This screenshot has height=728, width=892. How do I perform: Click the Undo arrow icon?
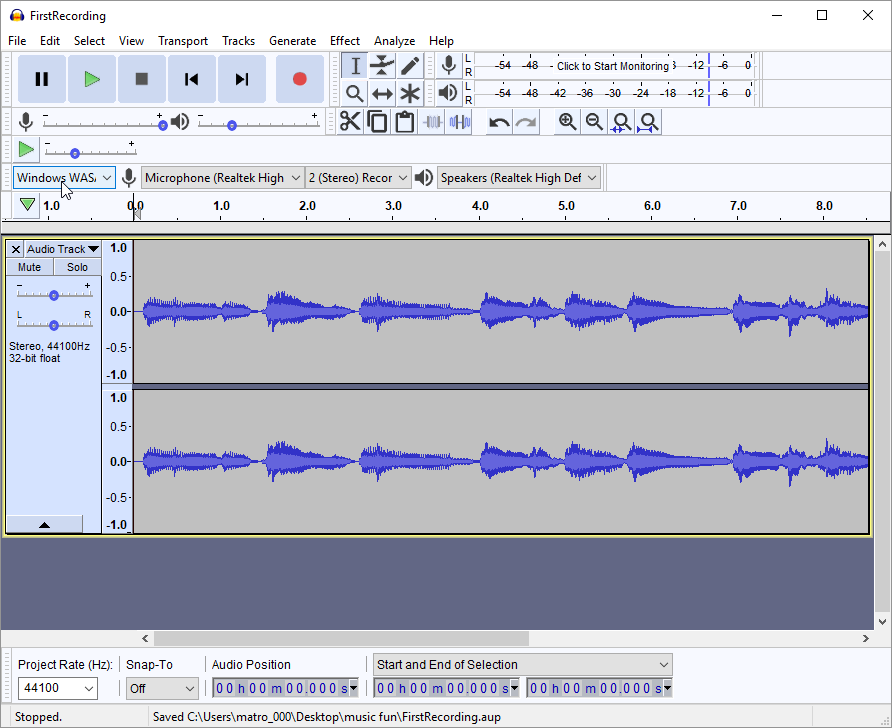tap(498, 122)
